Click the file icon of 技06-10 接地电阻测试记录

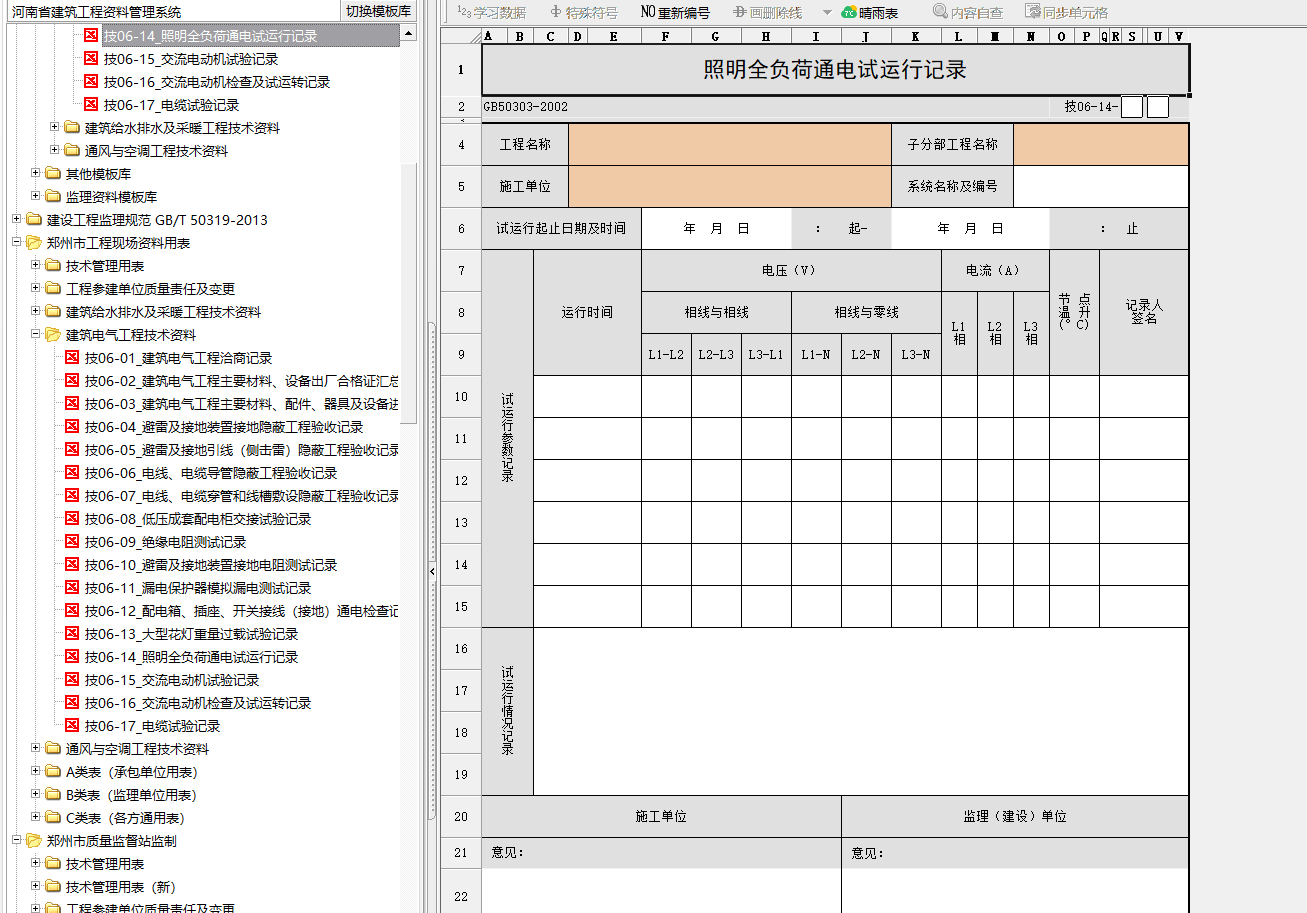72,565
